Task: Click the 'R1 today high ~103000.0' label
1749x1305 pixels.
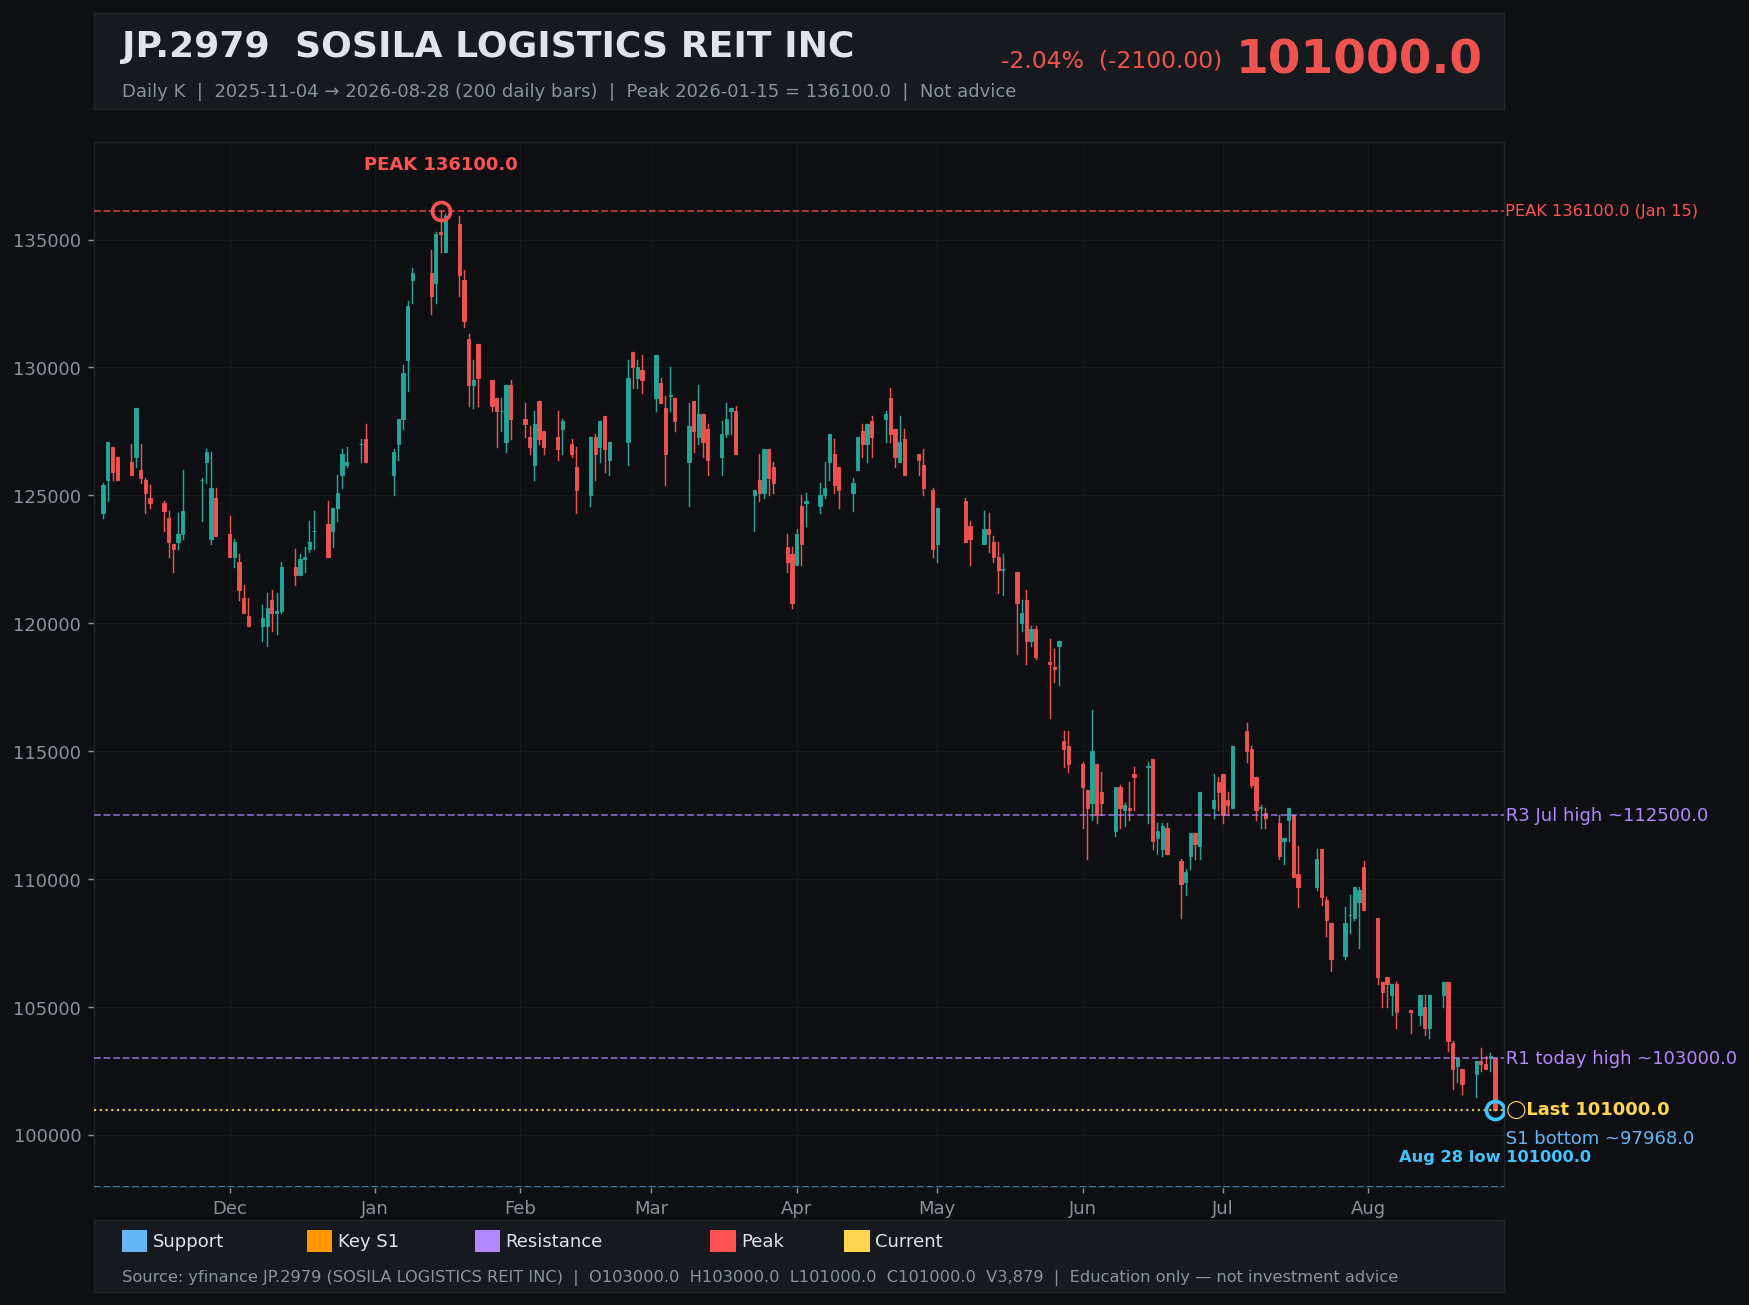Action: pos(1621,1058)
